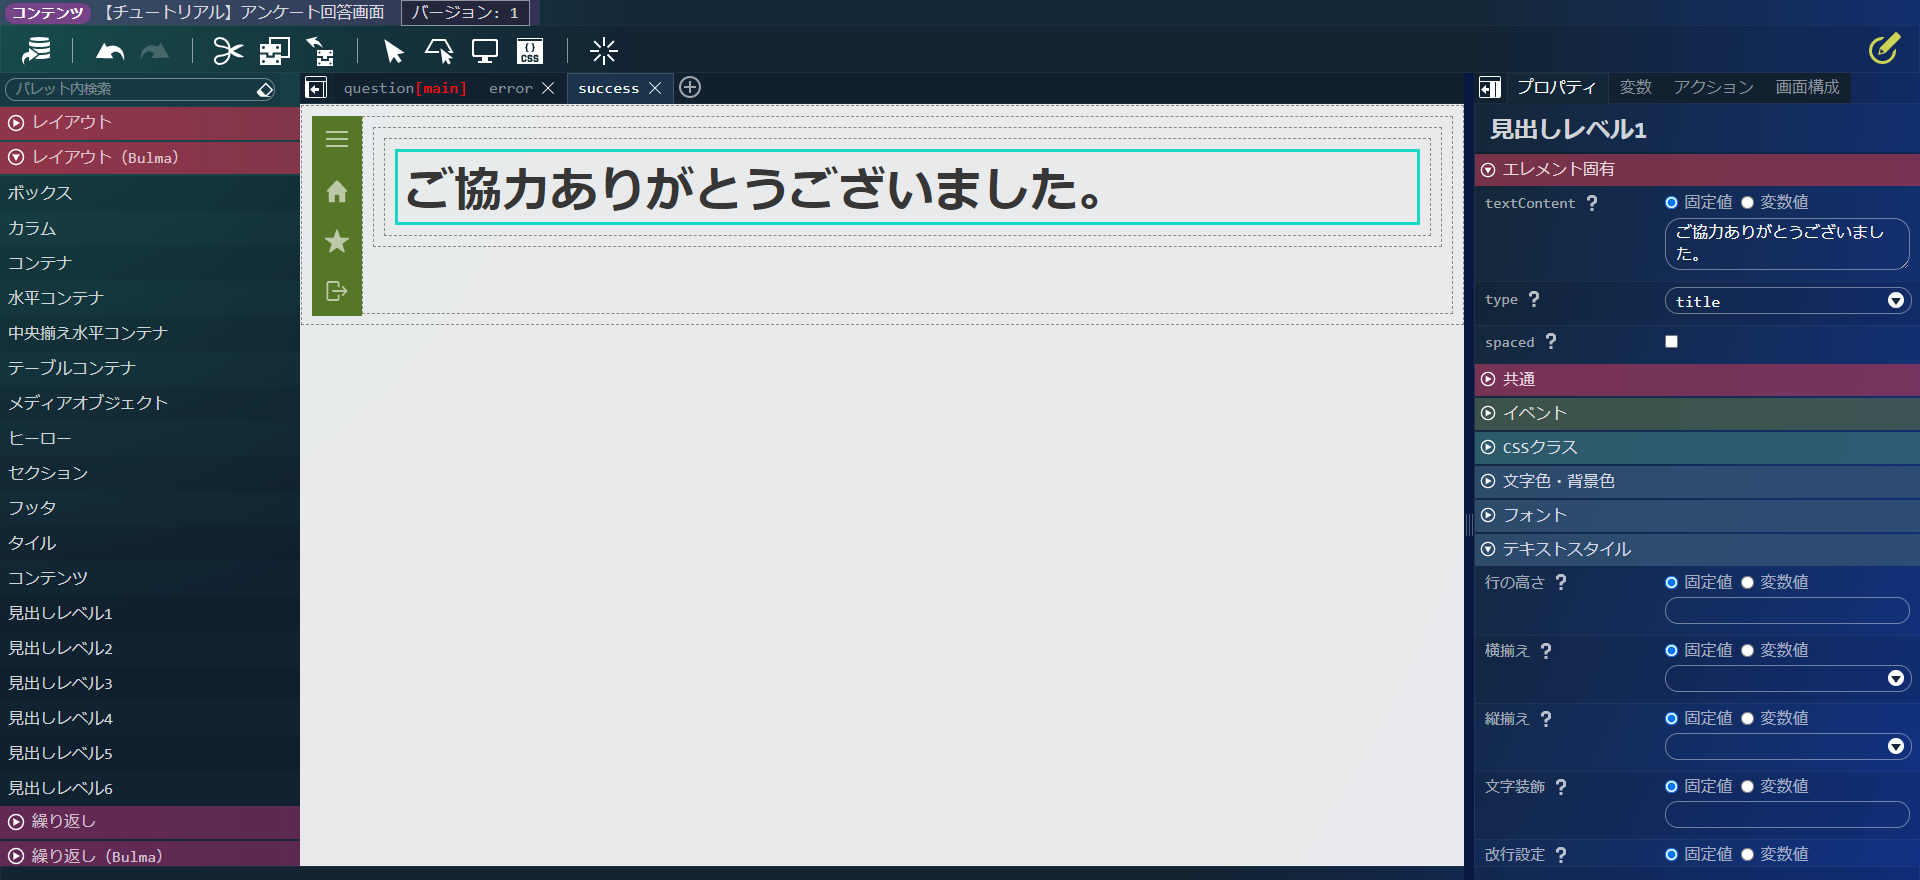The height and width of the screenshot is (880, 1920).
Task: Click the logout icon in canvas sidebar
Action: (x=337, y=291)
